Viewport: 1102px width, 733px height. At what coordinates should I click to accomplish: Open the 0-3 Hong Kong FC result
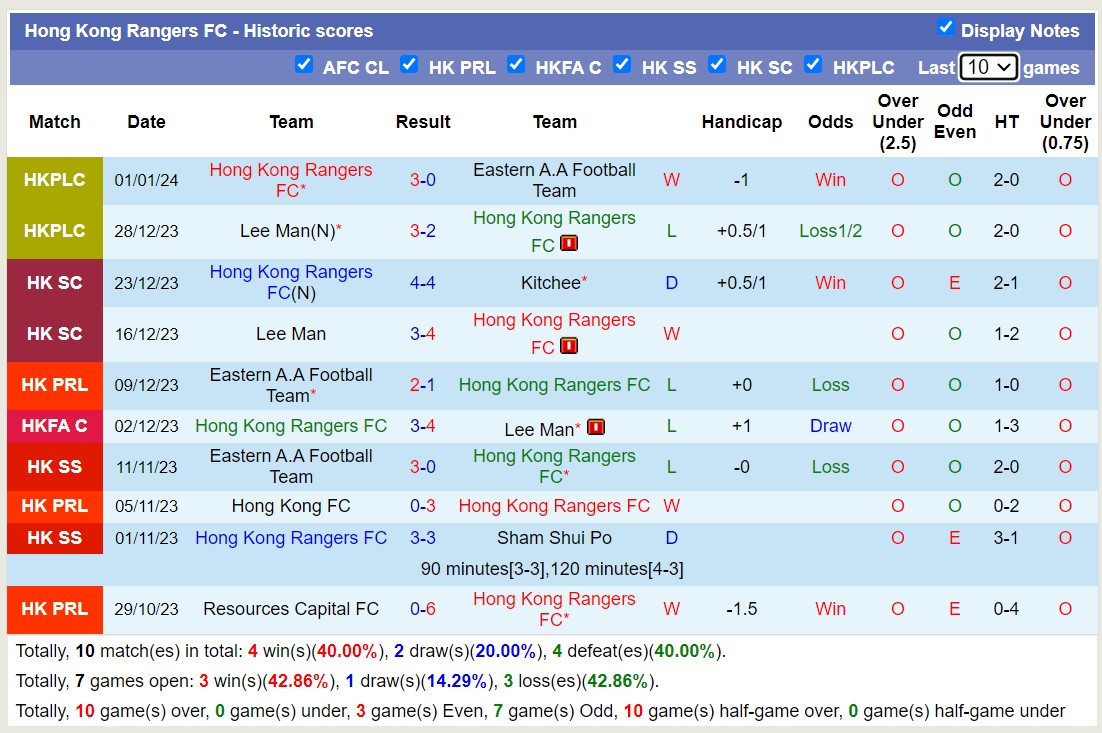(x=422, y=506)
